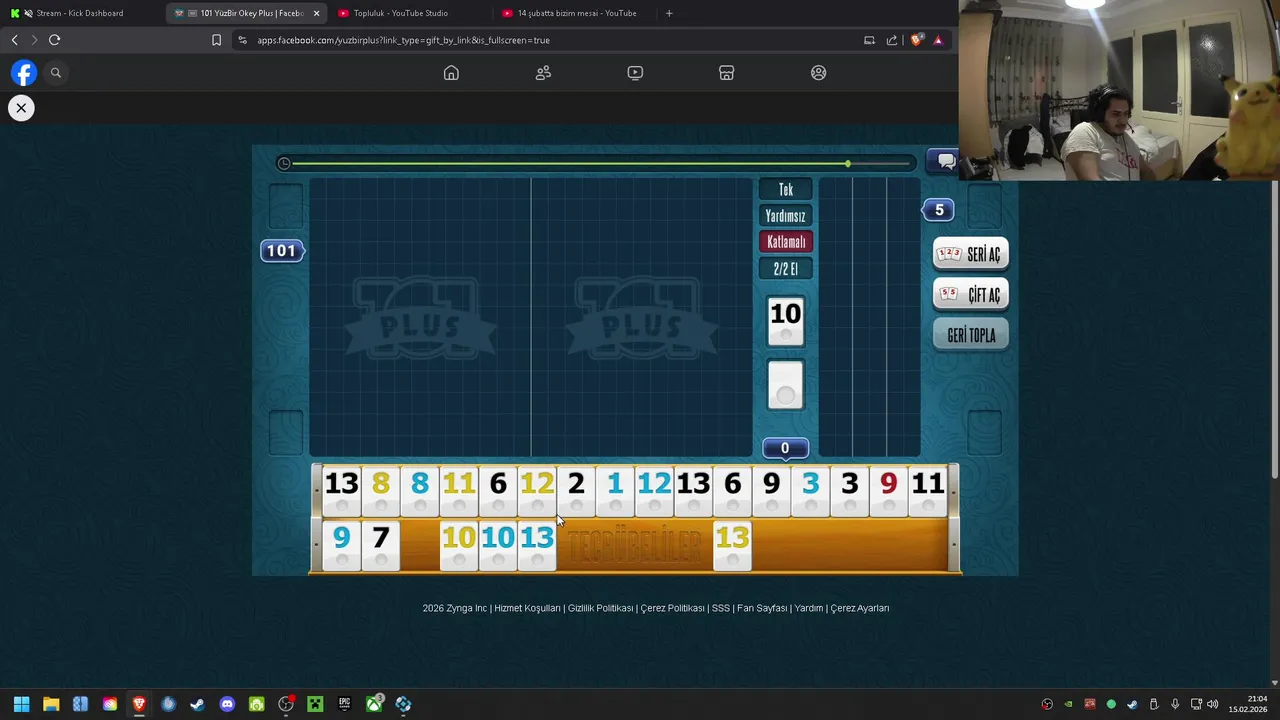Open the Hizmet Koşulları link

click(527, 608)
